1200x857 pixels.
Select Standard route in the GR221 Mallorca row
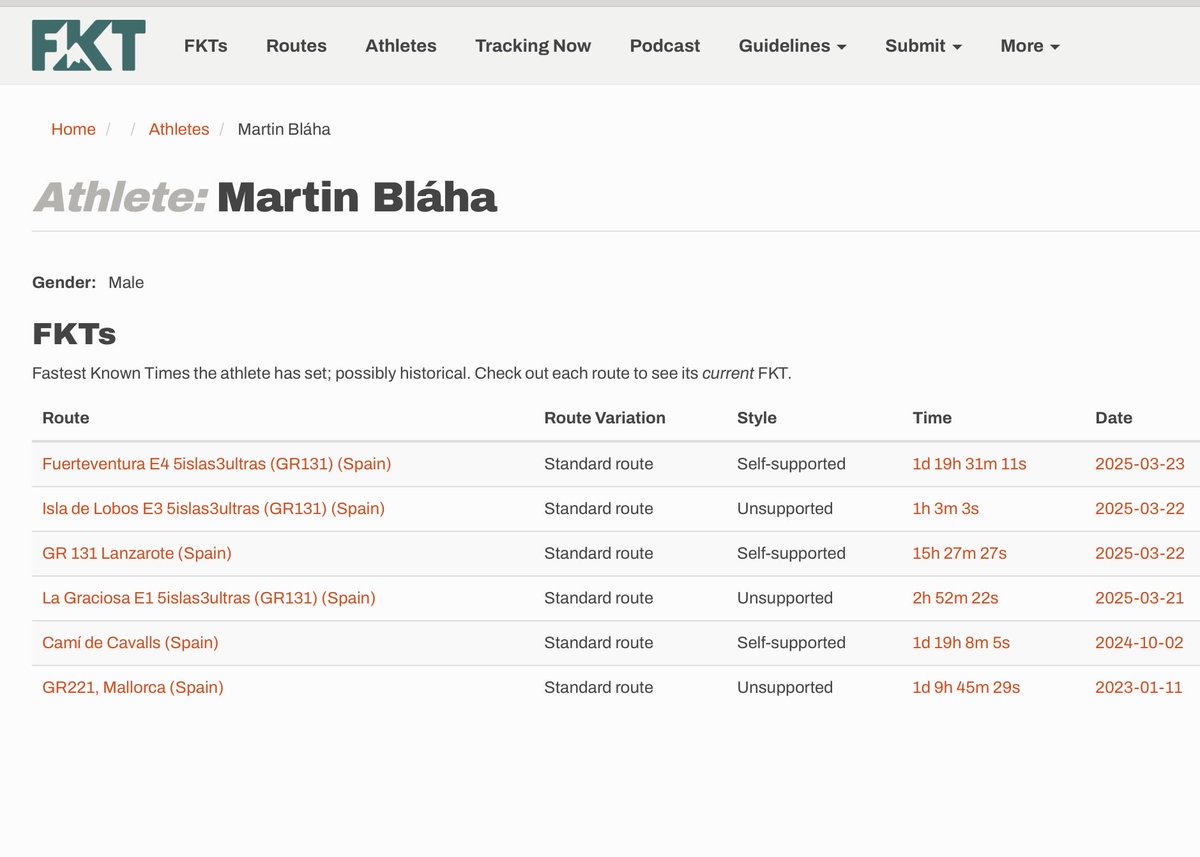point(598,687)
